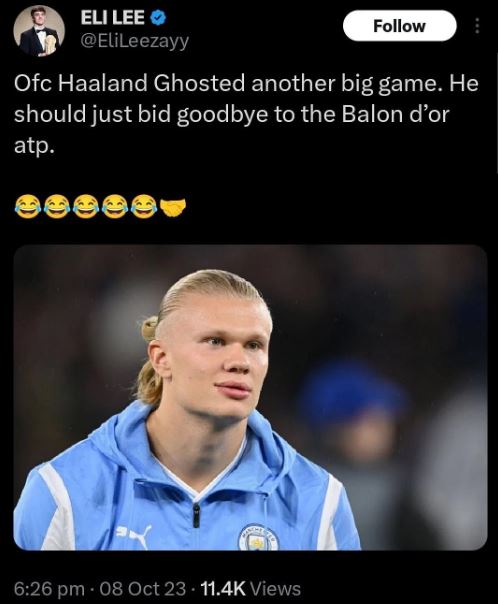Click the handshake emoji
Viewport: 498px width, 604px height.
173,206
